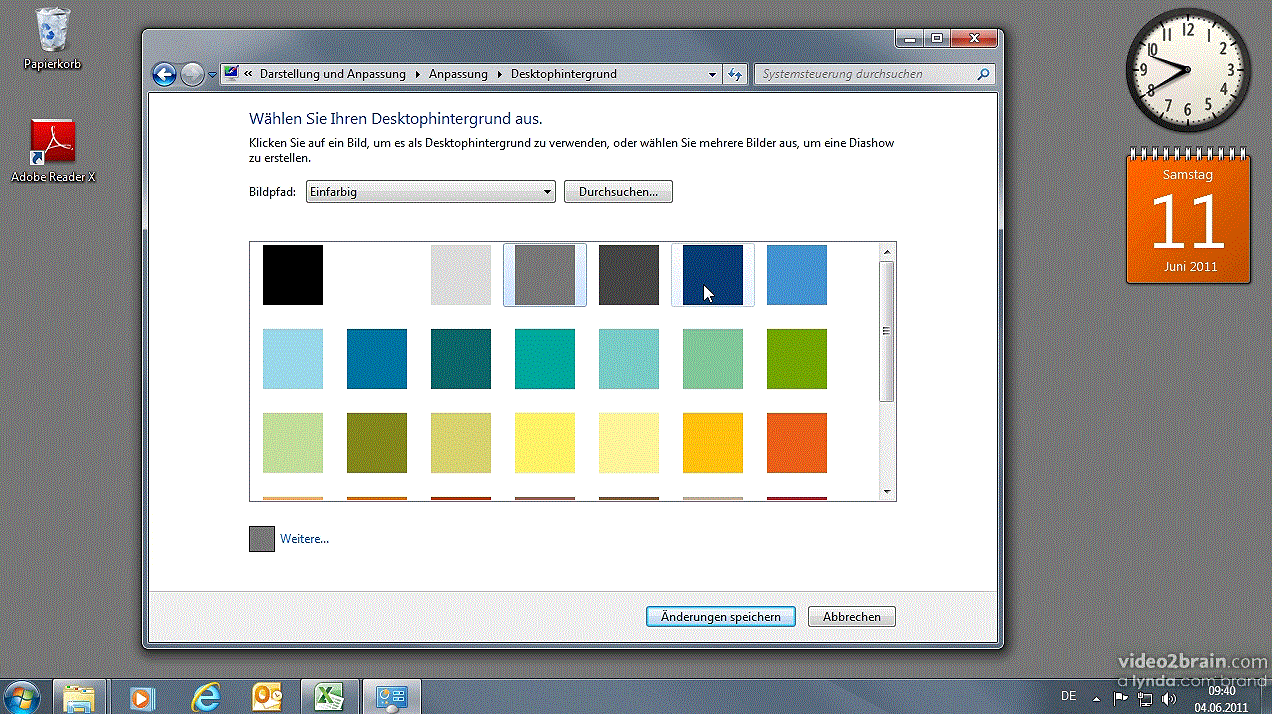The height and width of the screenshot is (714, 1272).
Task: Open the Papierkorb recycle bin icon
Action: [52, 38]
